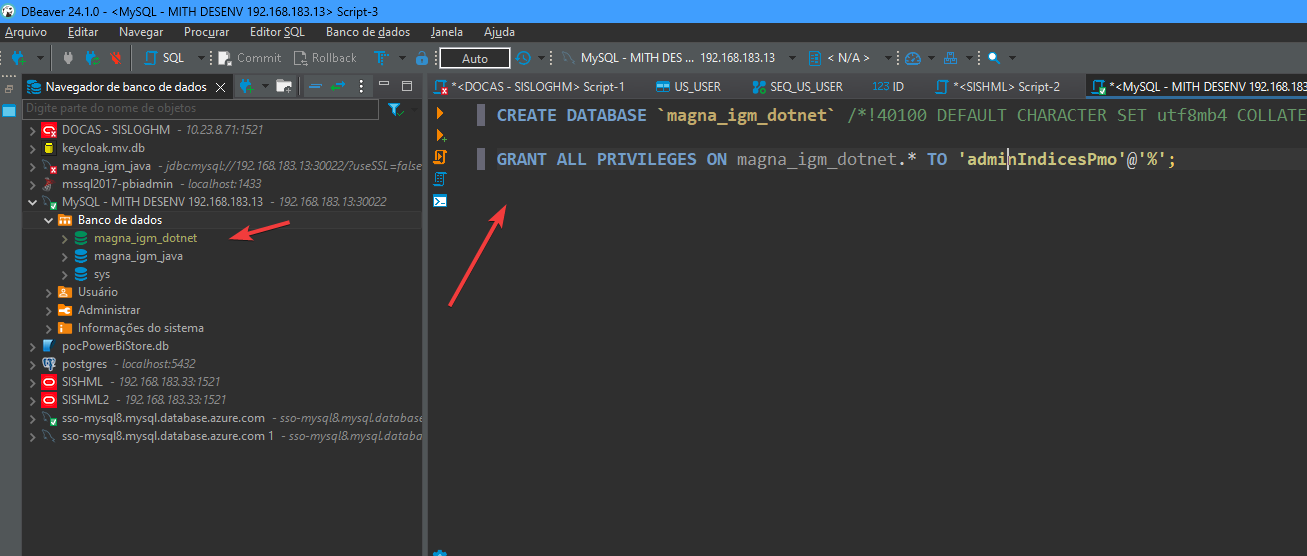Viewport: 1307px width, 556px height.
Task: Click the Disconnect red plug icon
Action: click(x=116, y=58)
